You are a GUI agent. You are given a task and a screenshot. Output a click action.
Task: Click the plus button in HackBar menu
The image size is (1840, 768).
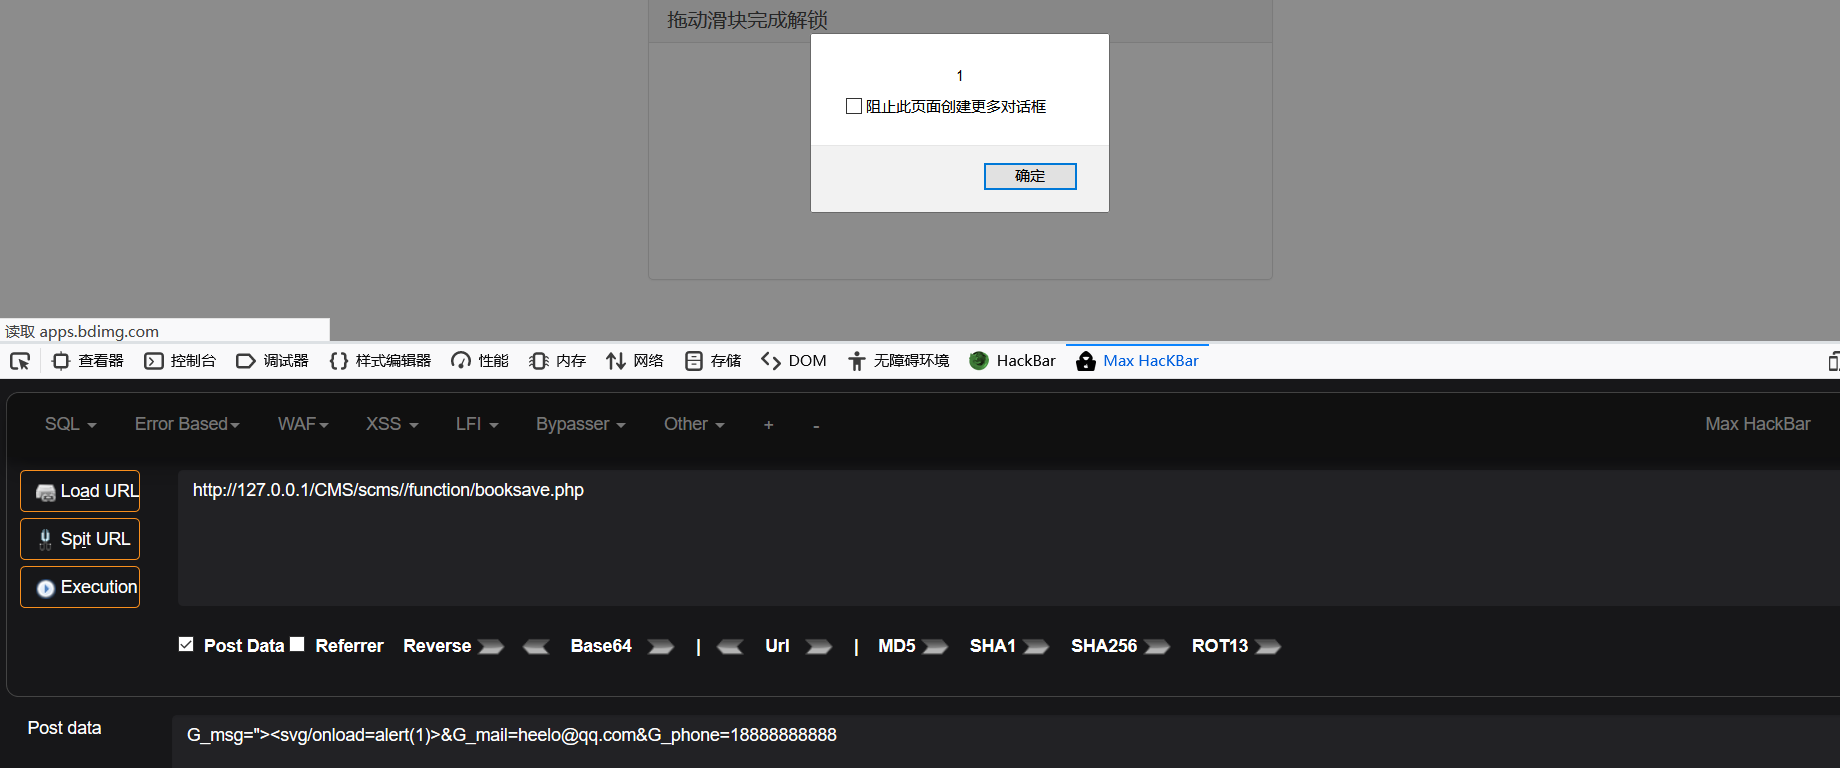pyautogui.click(x=768, y=425)
